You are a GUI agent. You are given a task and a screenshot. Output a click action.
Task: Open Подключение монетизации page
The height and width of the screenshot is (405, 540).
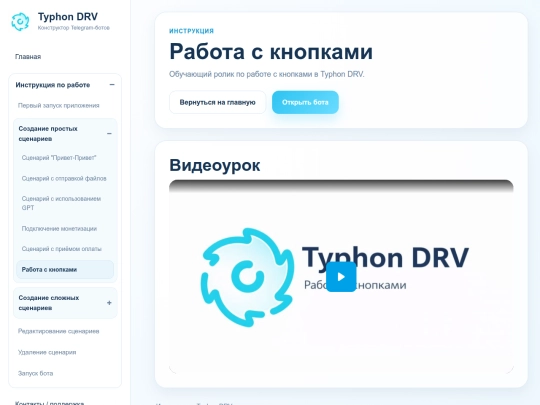pos(59,229)
